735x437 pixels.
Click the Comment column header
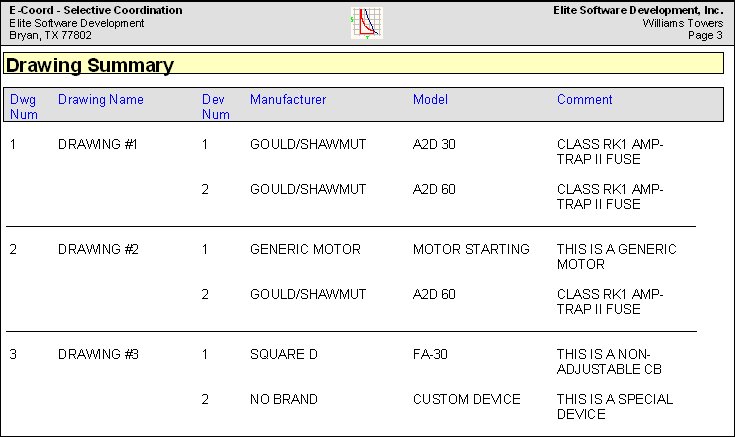(x=585, y=99)
